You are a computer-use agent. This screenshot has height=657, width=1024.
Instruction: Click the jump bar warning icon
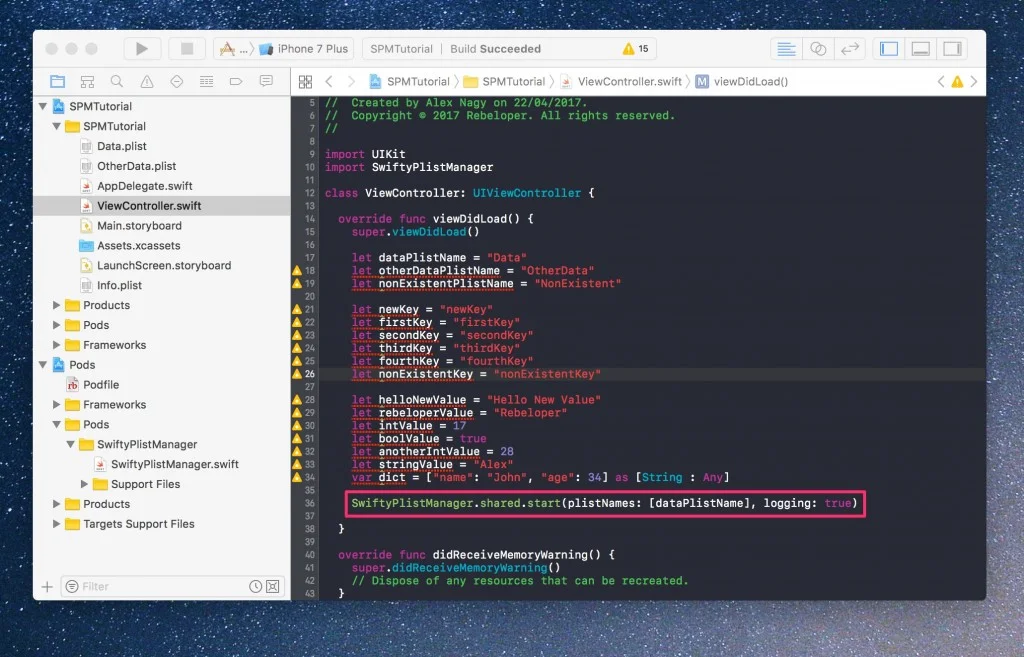point(957,82)
